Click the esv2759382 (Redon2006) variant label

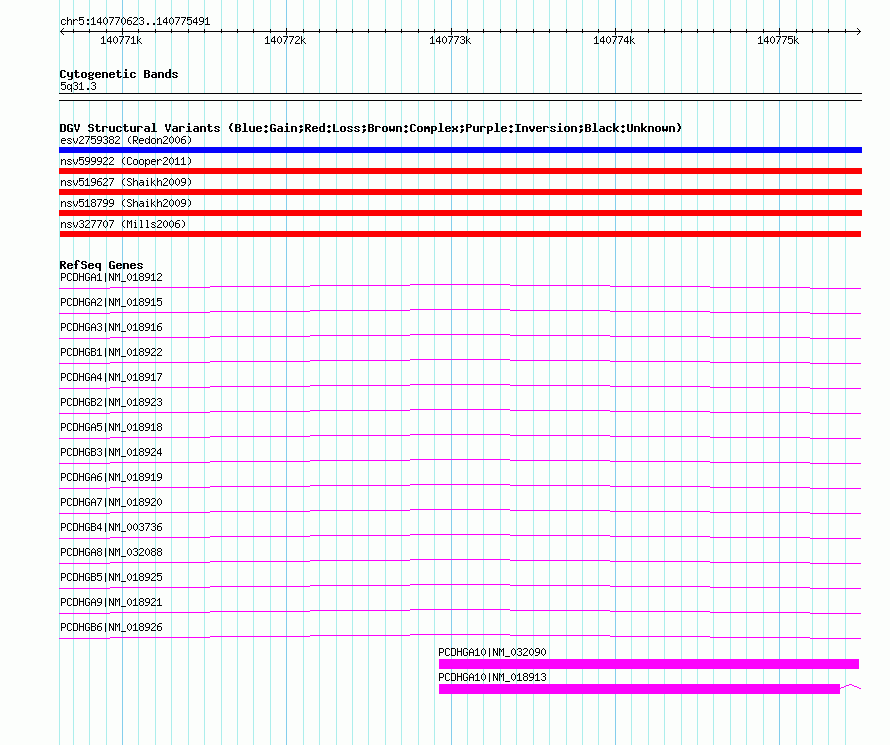[126, 140]
